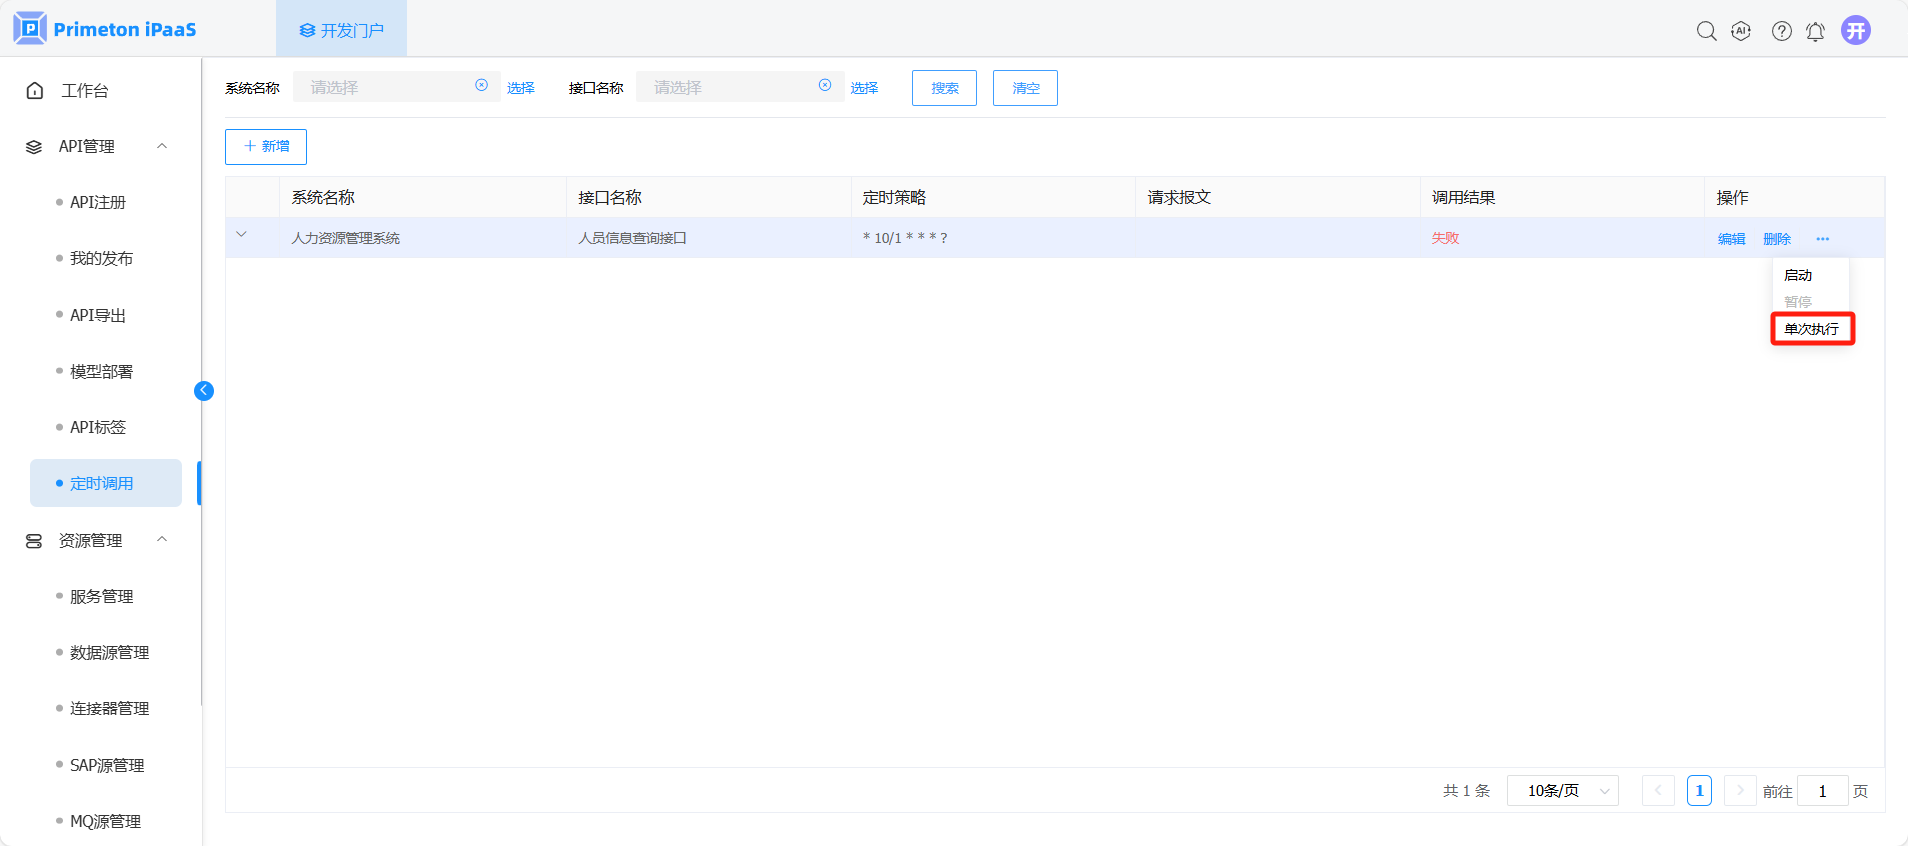The height and width of the screenshot is (846, 1908).
Task: Switch to the 开发门户 tab
Action: pos(341,30)
